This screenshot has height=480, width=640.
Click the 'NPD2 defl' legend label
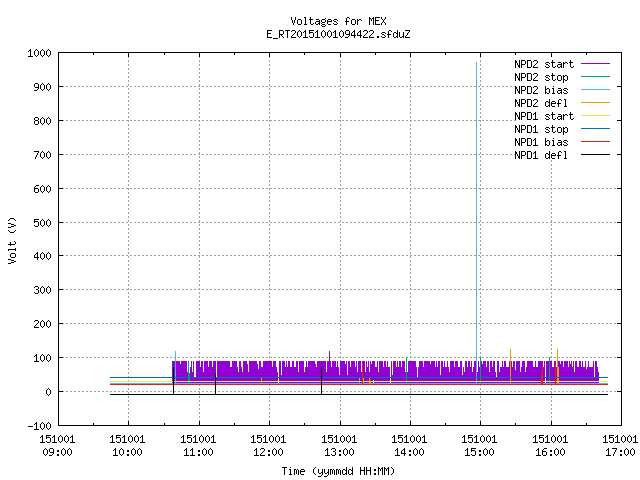tap(541, 103)
